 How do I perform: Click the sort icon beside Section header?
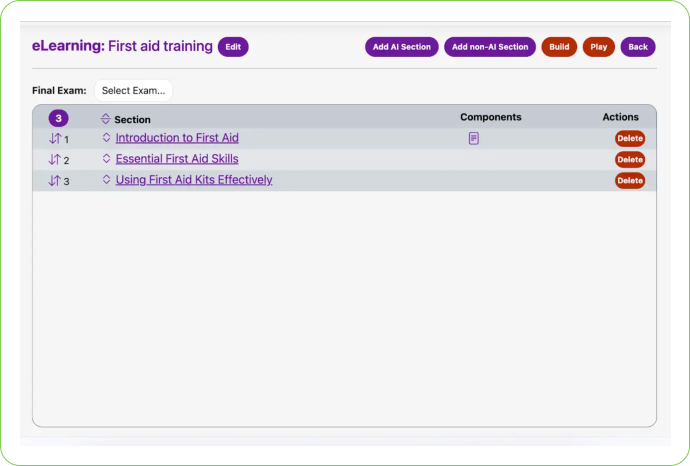pyautogui.click(x=106, y=119)
